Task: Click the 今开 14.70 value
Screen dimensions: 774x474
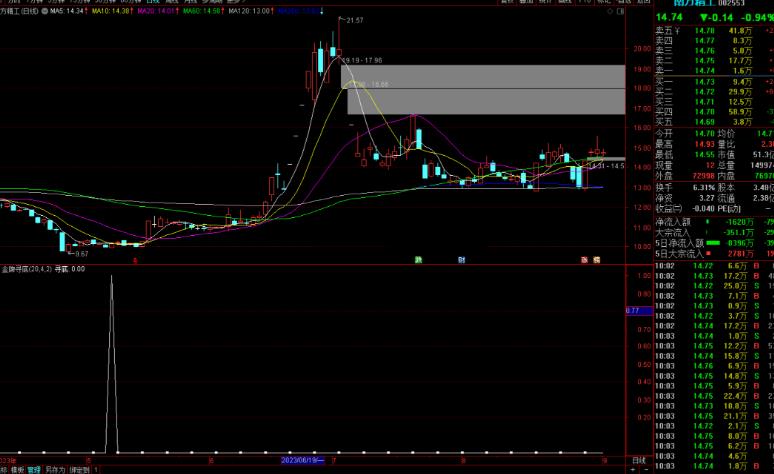Action: pyautogui.click(x=704, y=133)
